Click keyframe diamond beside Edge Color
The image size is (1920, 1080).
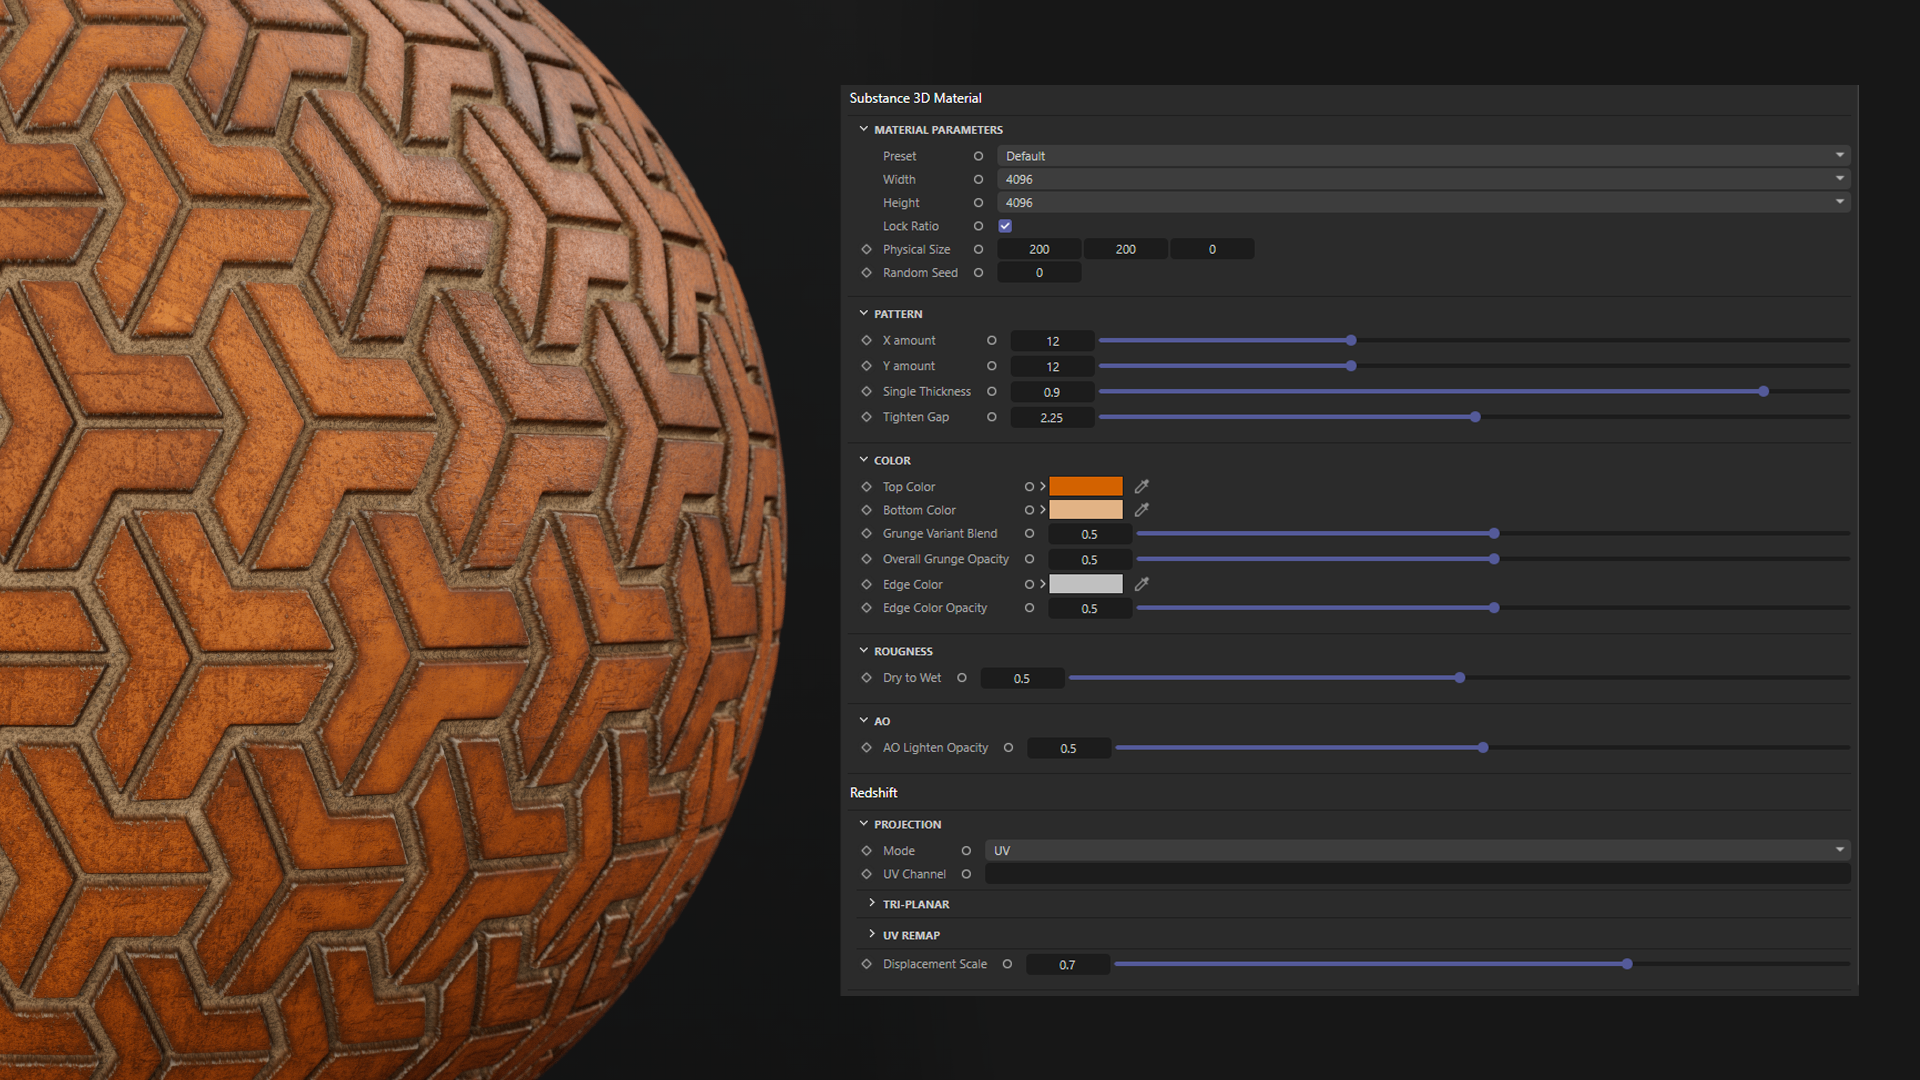tap(866, 584)
